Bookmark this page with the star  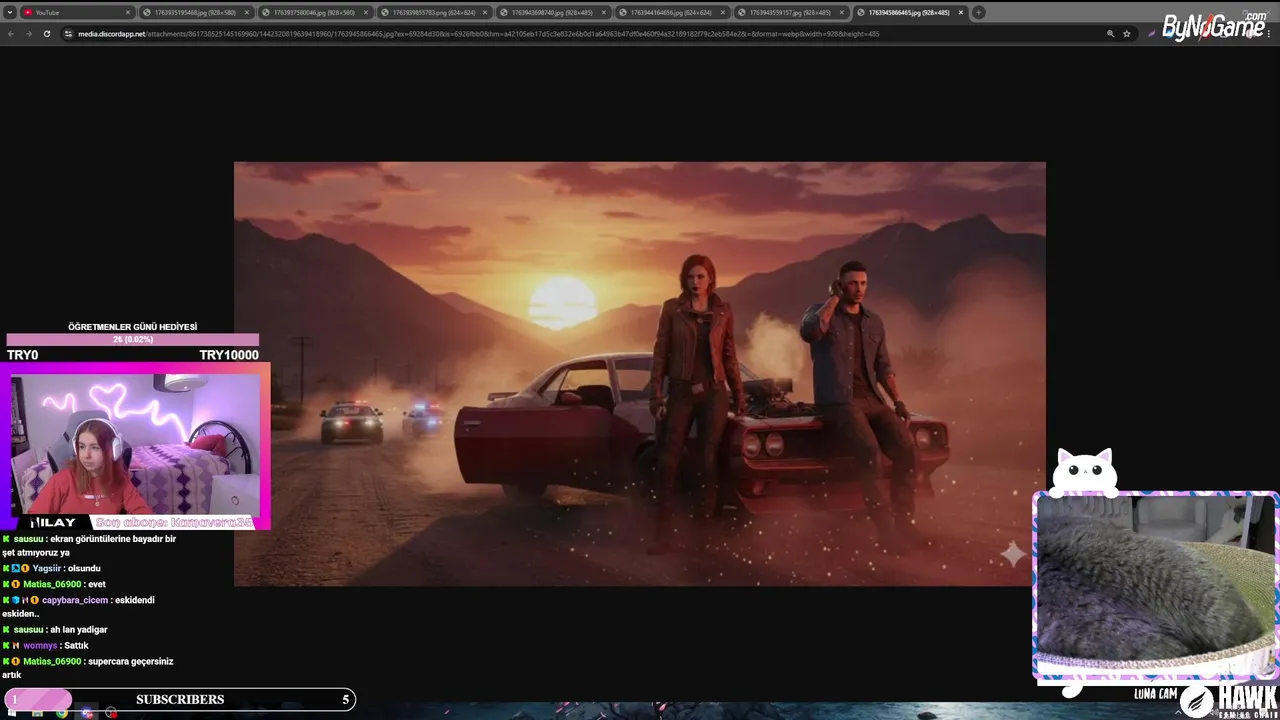pos(1127,33)
